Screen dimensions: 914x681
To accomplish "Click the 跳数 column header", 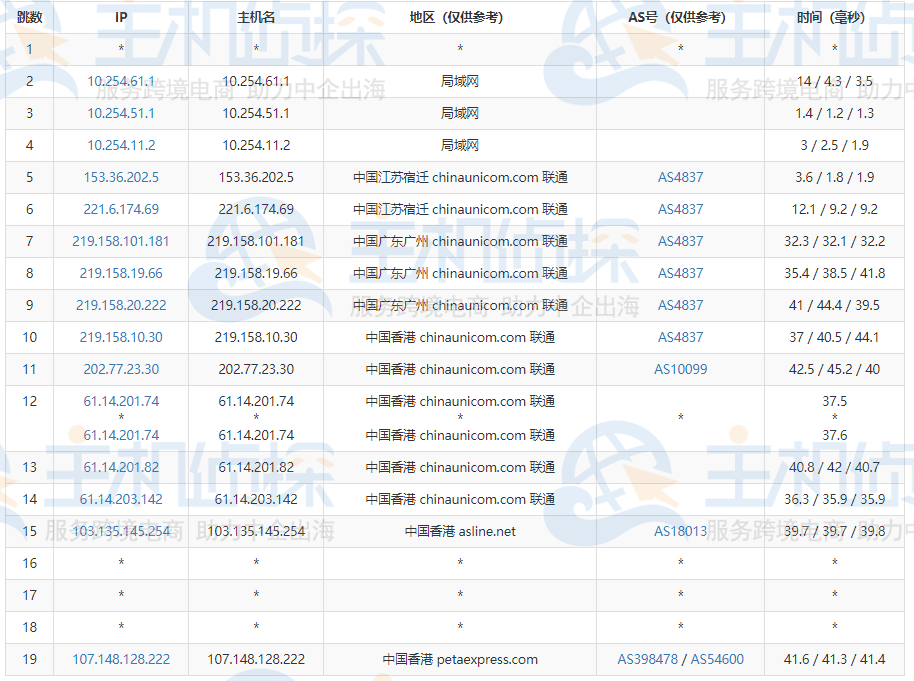I will tap(27, 16).
